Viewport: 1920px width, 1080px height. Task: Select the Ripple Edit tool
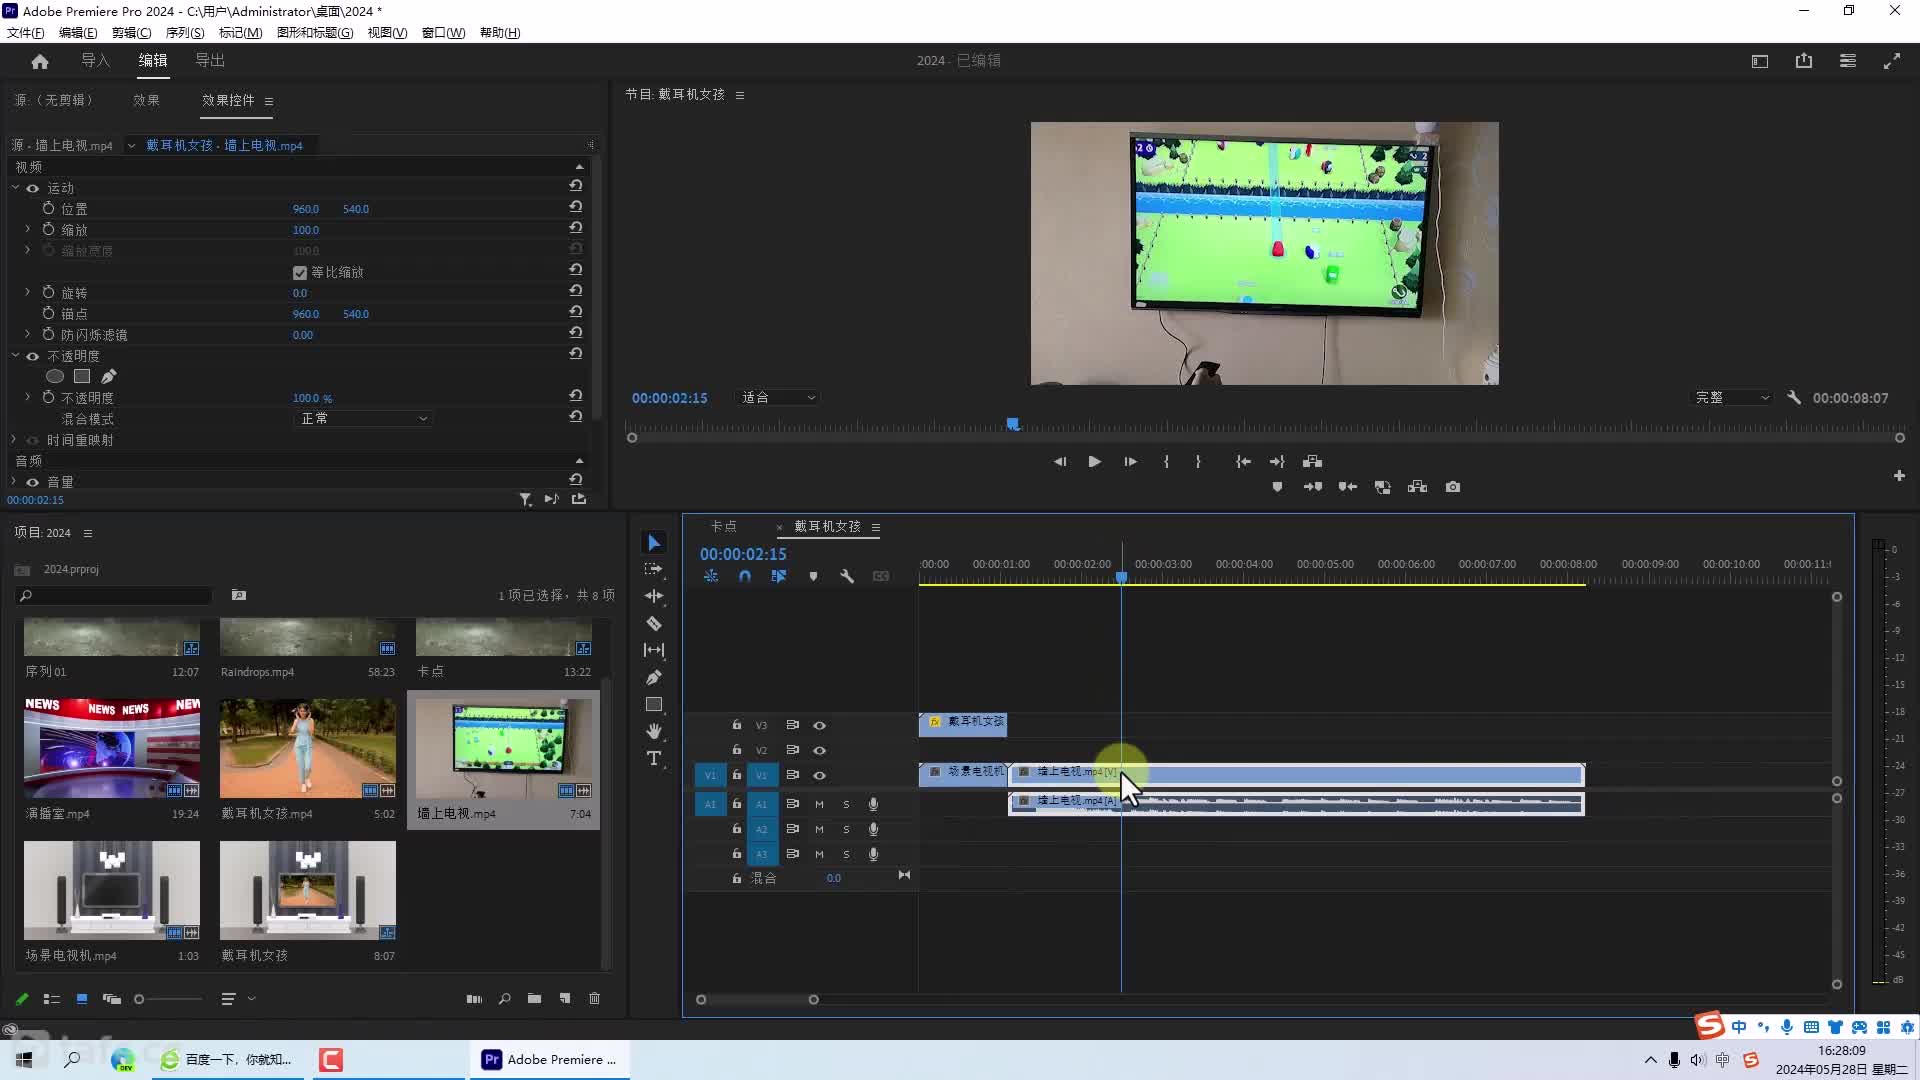(654, 596)
